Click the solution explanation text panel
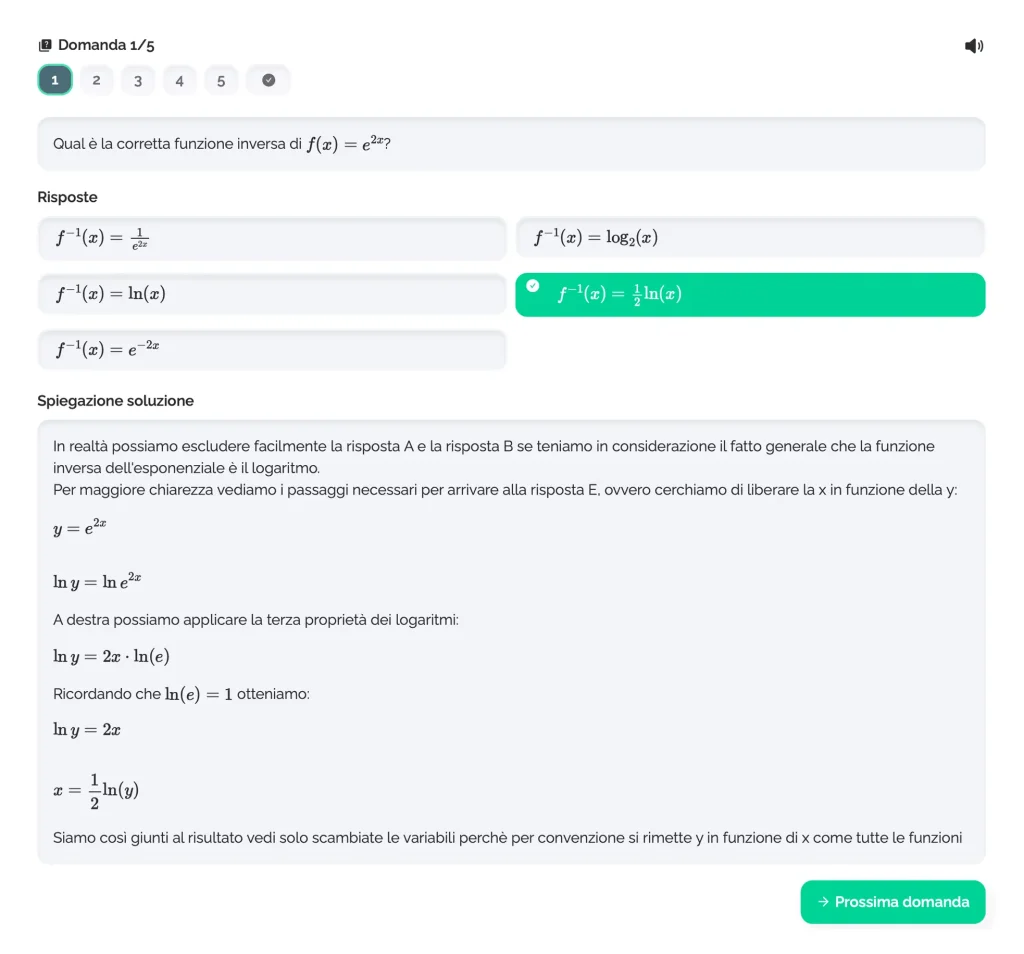 click(x=511, y=643)
